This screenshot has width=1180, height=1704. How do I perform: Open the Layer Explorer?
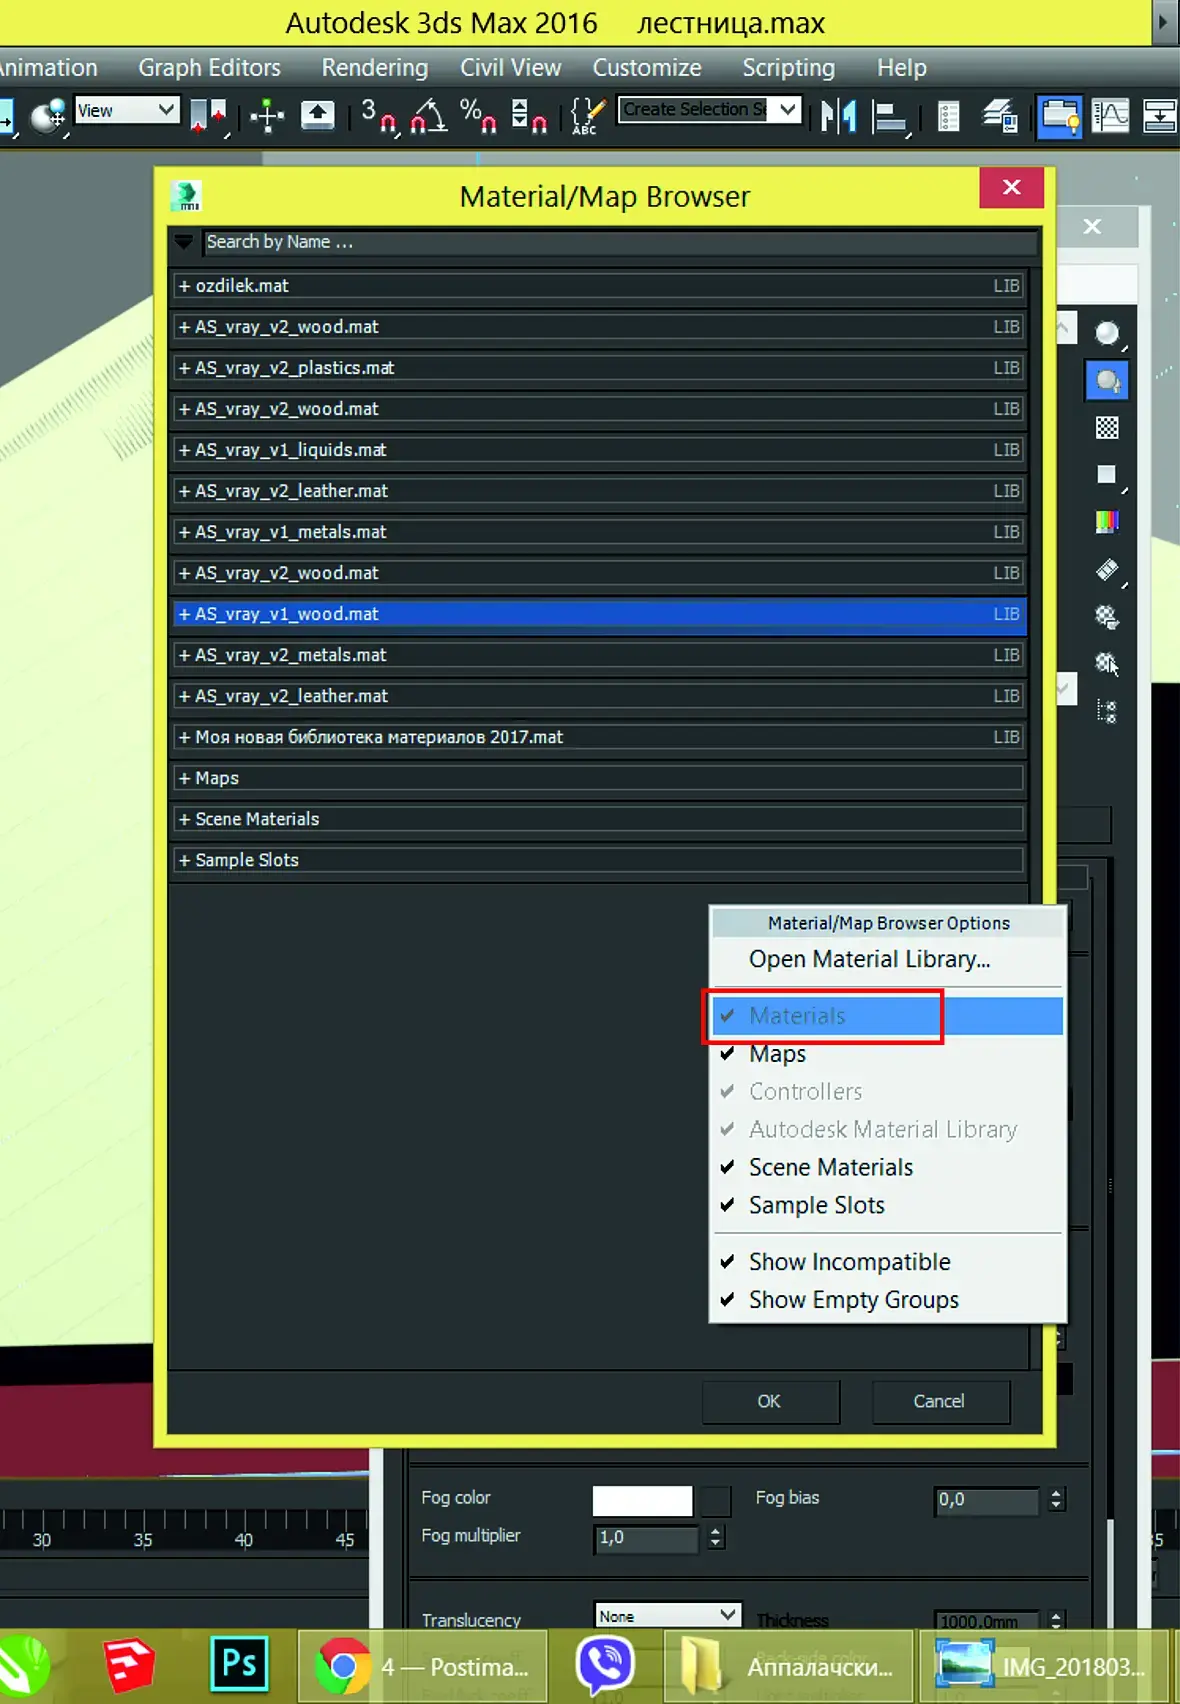[999, 116]
